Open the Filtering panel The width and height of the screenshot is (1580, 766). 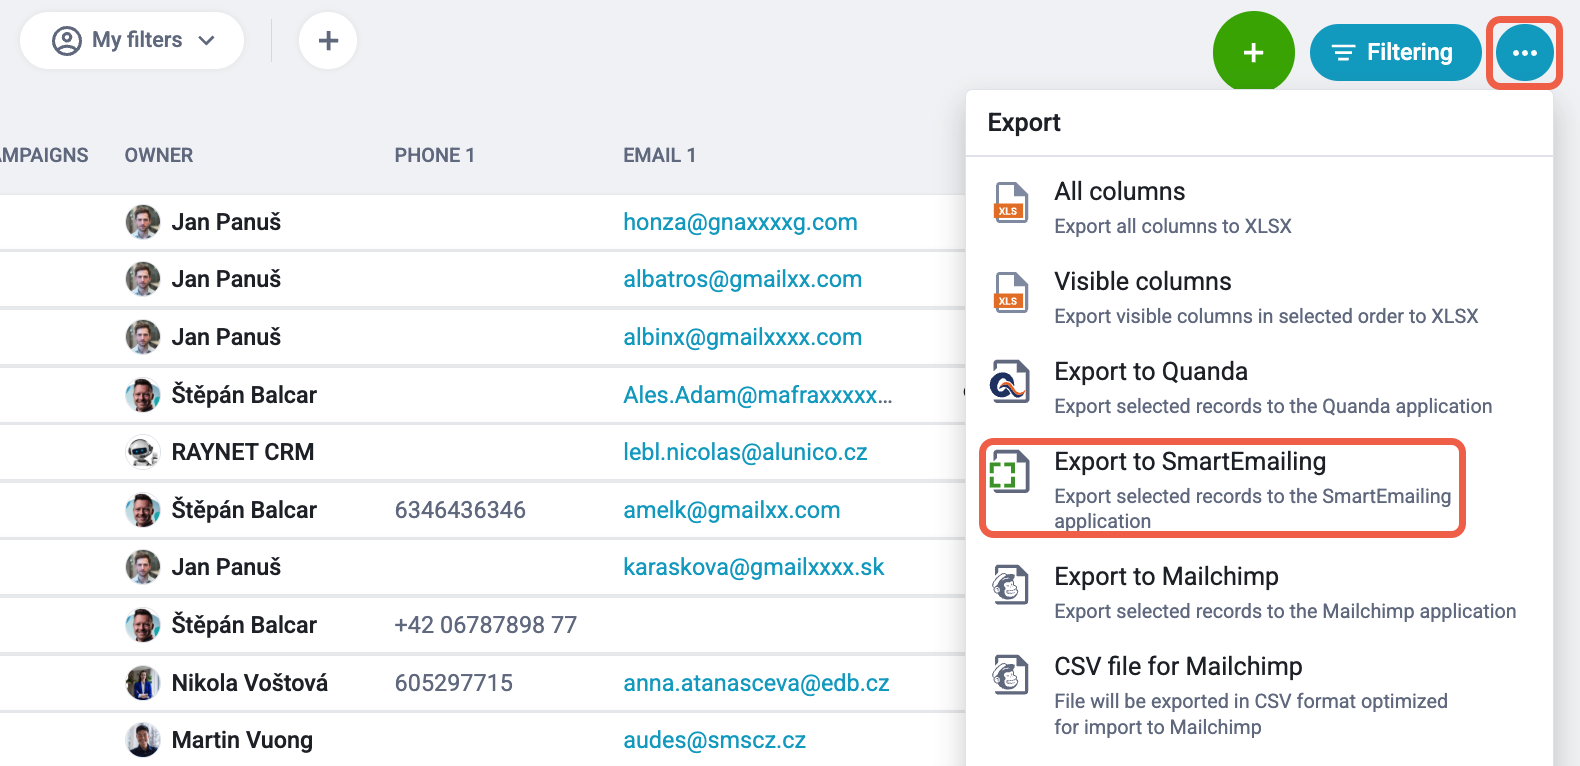click(x=1395, y=52)
